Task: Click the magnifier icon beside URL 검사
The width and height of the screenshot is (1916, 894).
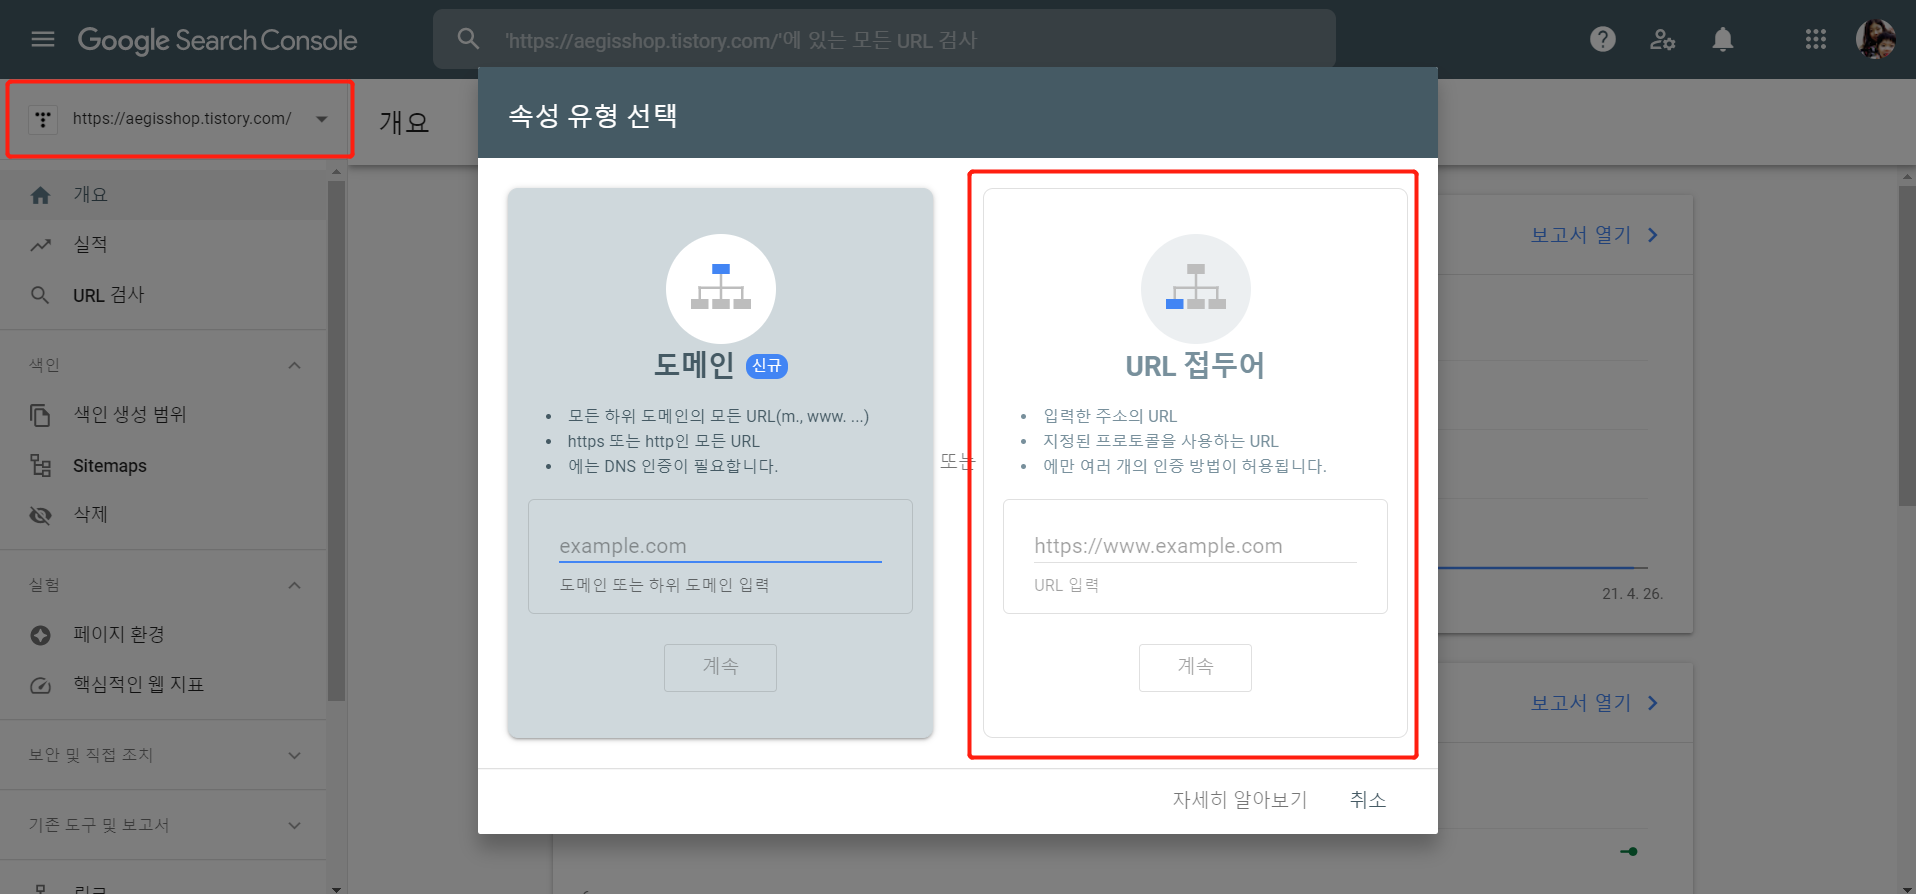Action: (x=40, y=295)
